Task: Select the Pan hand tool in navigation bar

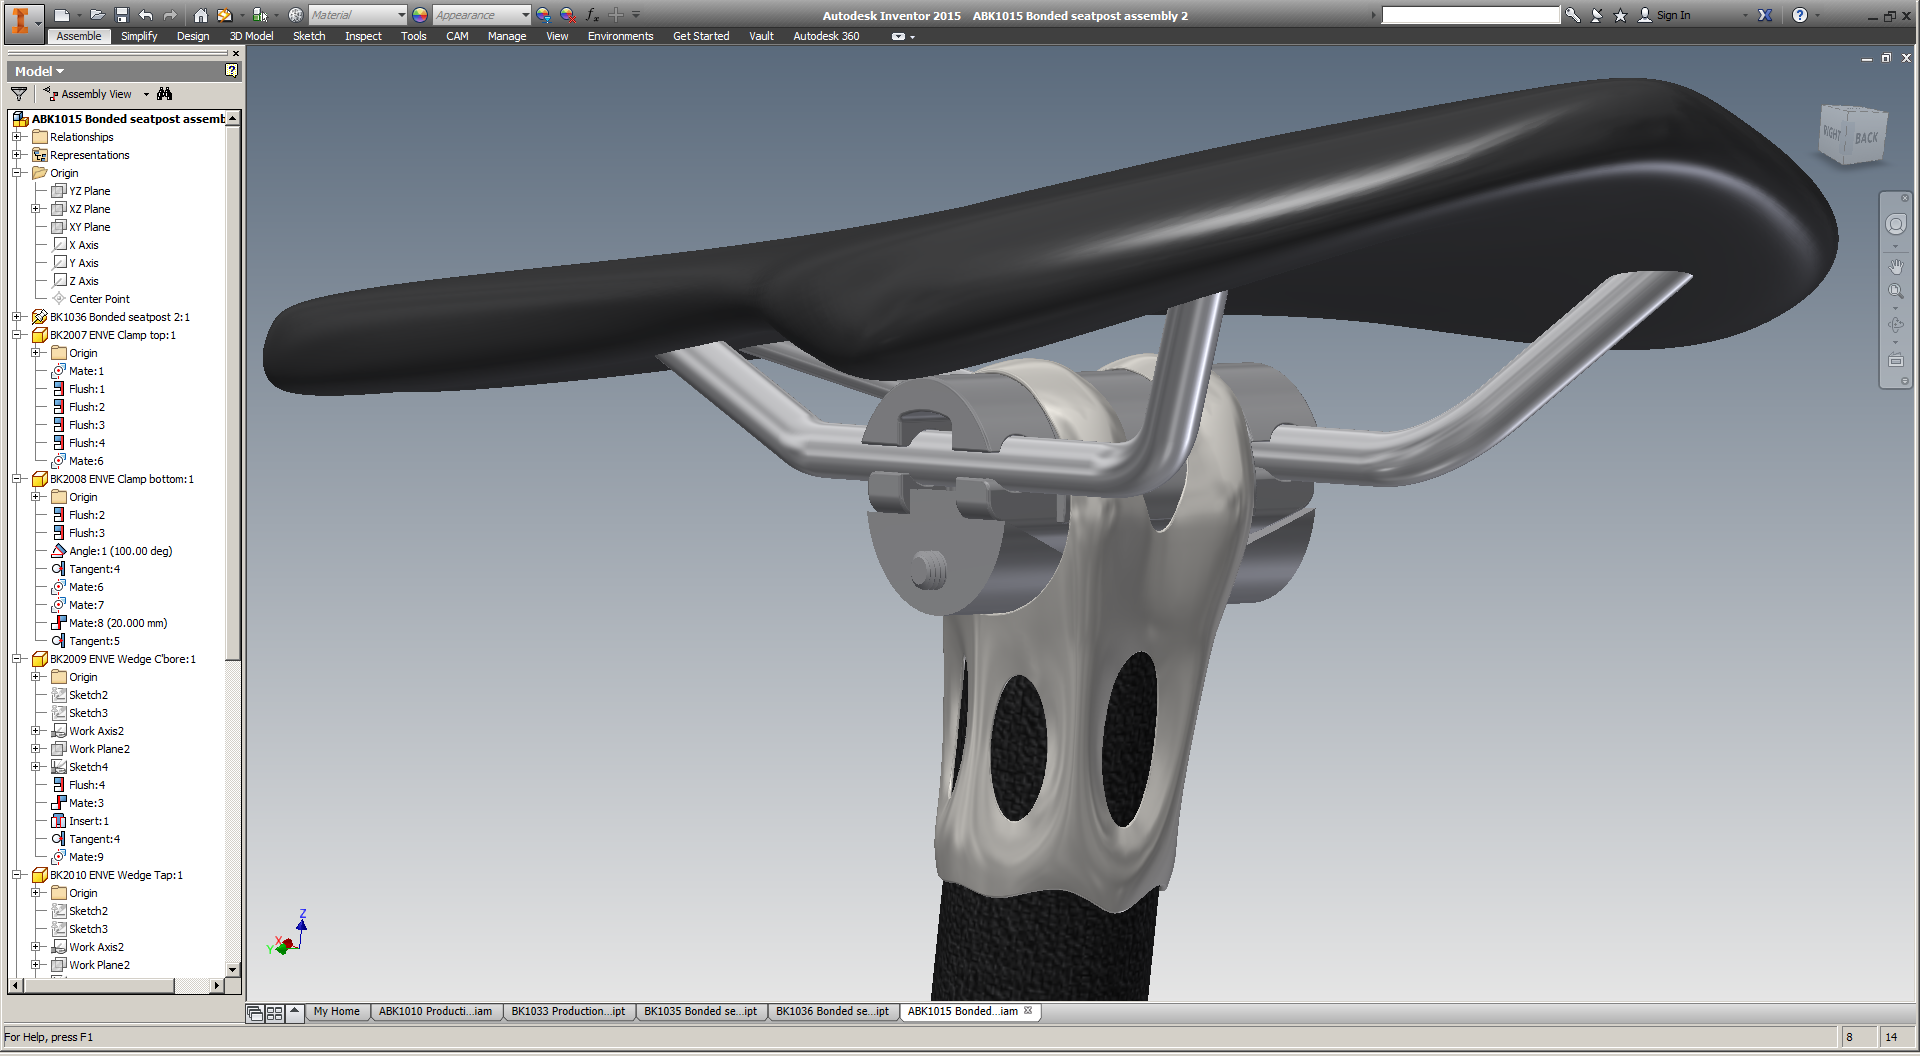Action: click(x=1895, y=266)
